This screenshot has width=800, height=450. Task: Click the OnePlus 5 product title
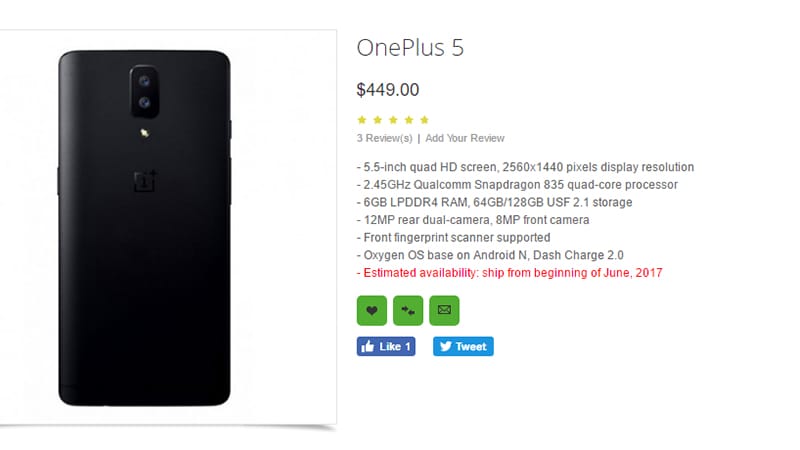tap(410, 48)
